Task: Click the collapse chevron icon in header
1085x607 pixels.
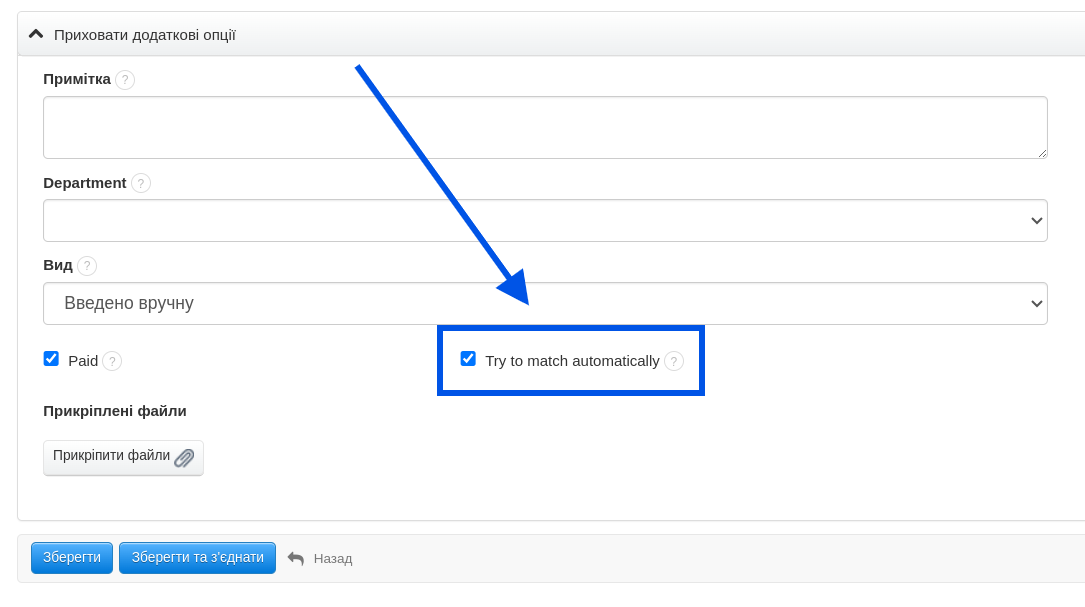Action: click(x=36, y=34)
